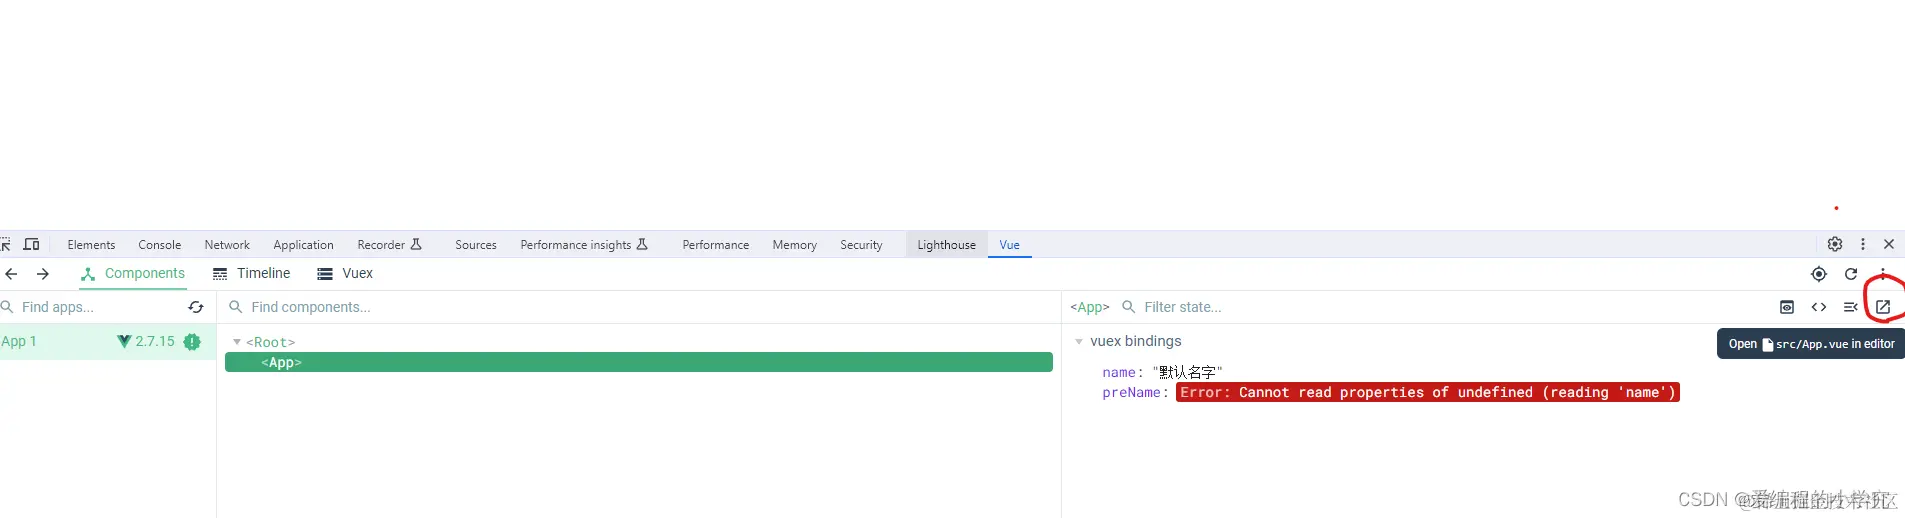
Task: Click the scroll to component eye icon
Action: point(1787,307)
